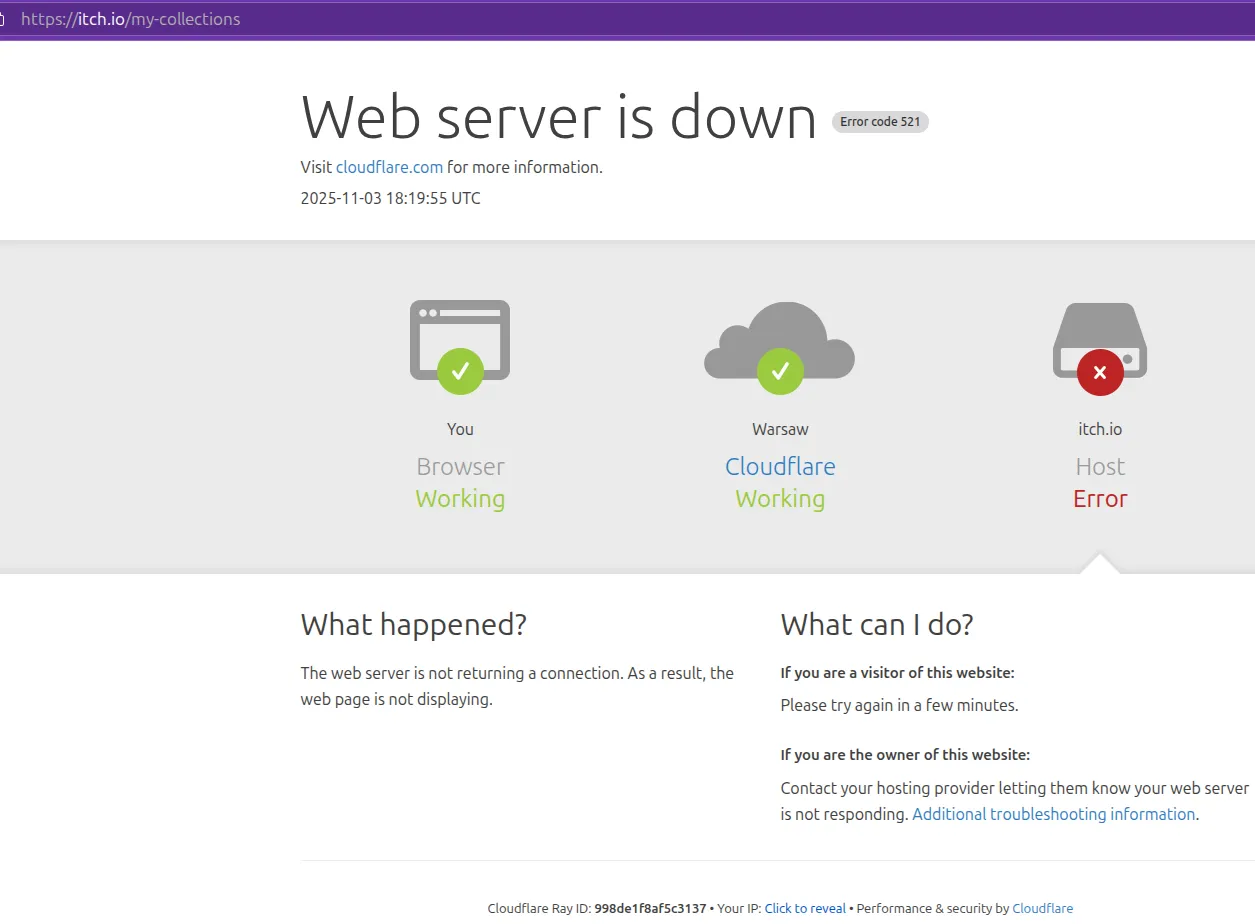Viewport: 1255px width, 924px height.
Task: Click 'If you are a visitor of this website:'
Action: point(897,673)
